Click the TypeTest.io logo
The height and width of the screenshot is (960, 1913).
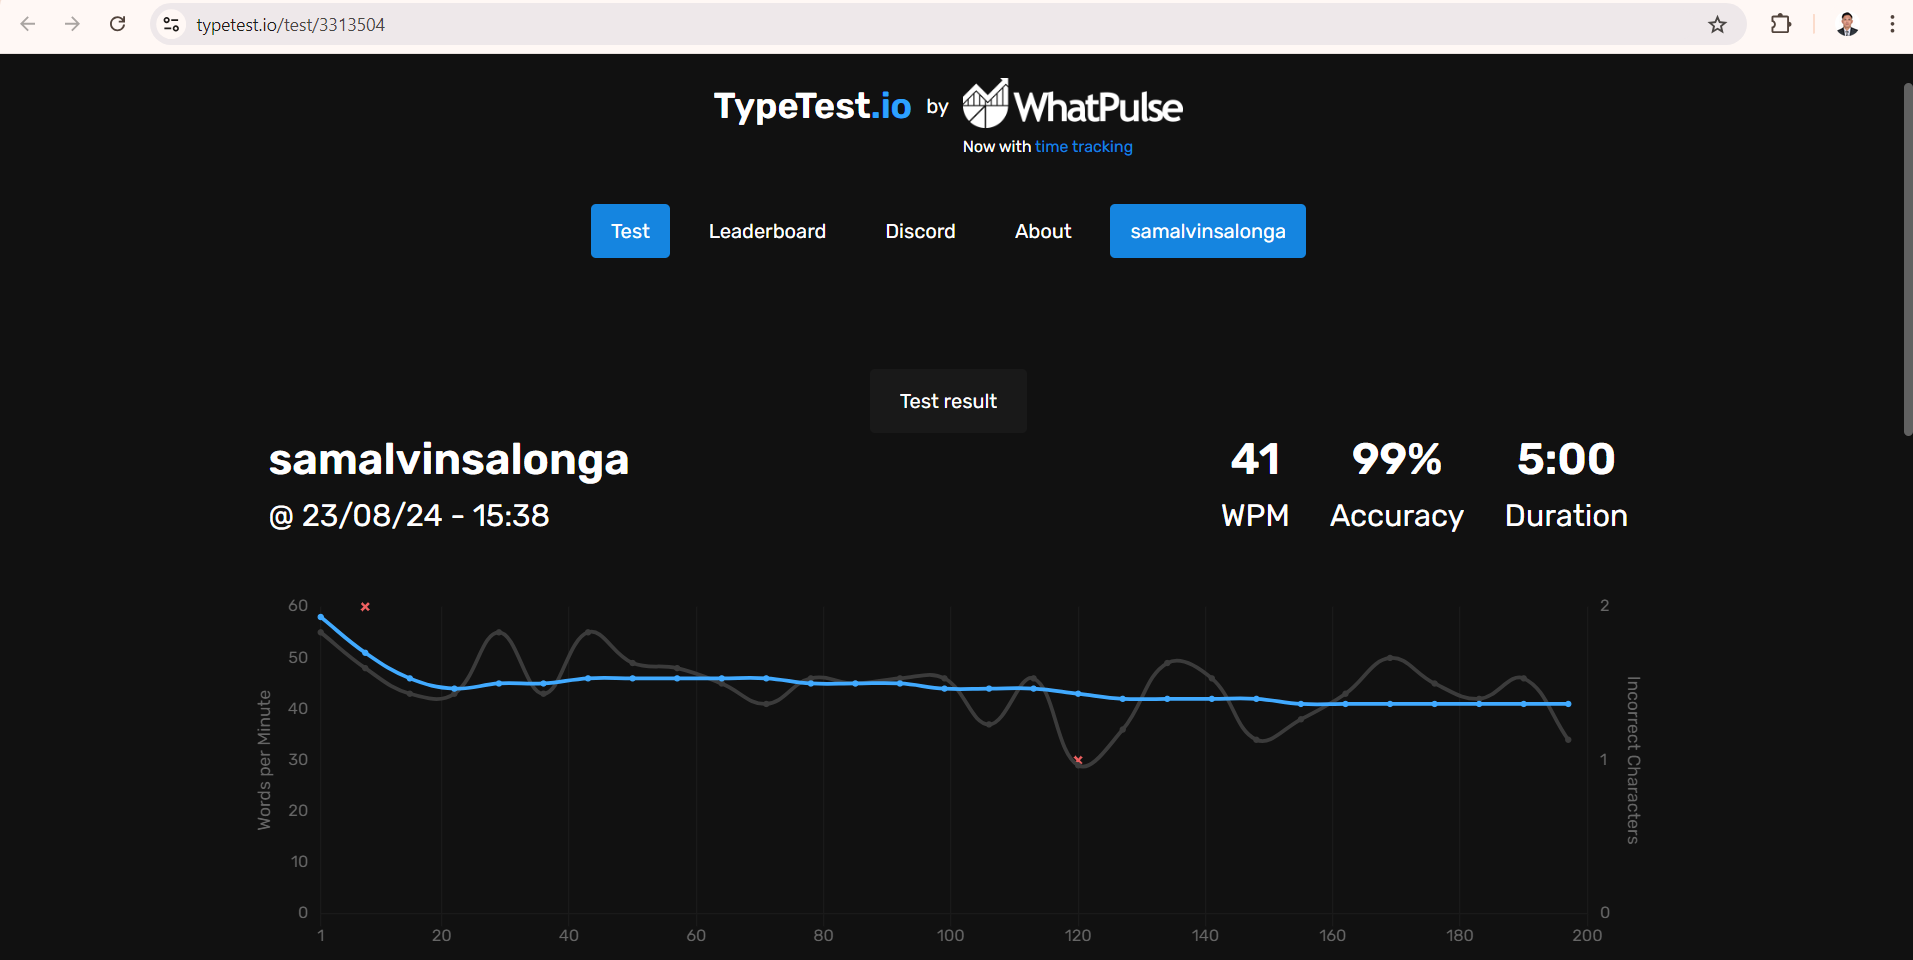click(812, 106)
